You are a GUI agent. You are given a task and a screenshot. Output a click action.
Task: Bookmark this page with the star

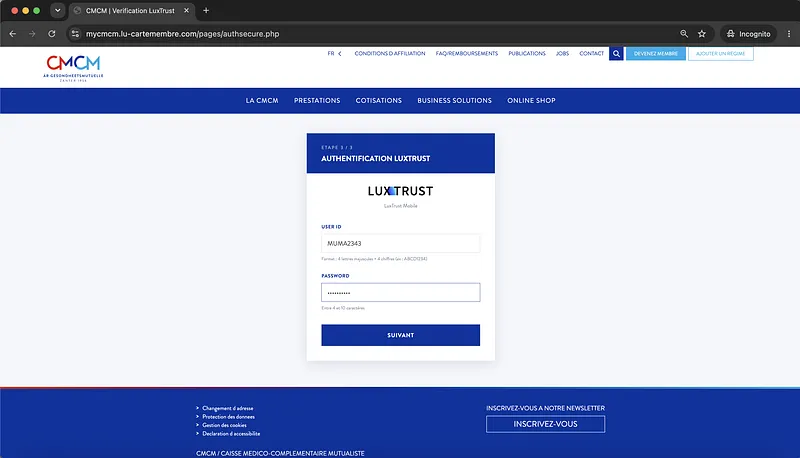[x=702, y=34]
